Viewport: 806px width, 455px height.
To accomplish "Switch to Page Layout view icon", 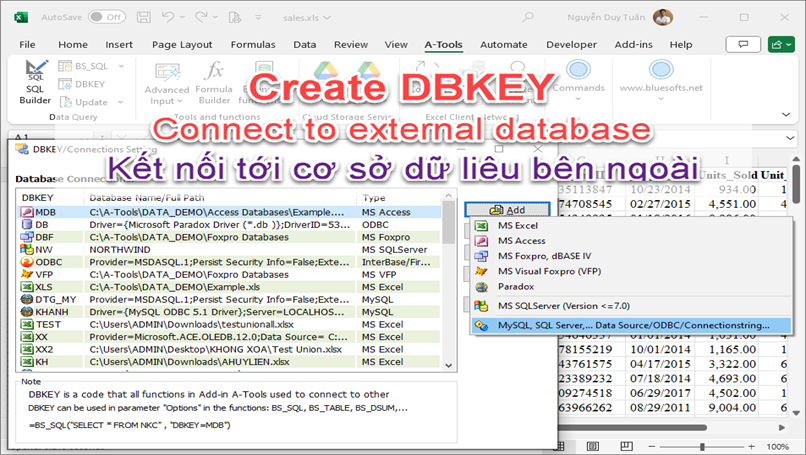I will click(x=593, y=446).
